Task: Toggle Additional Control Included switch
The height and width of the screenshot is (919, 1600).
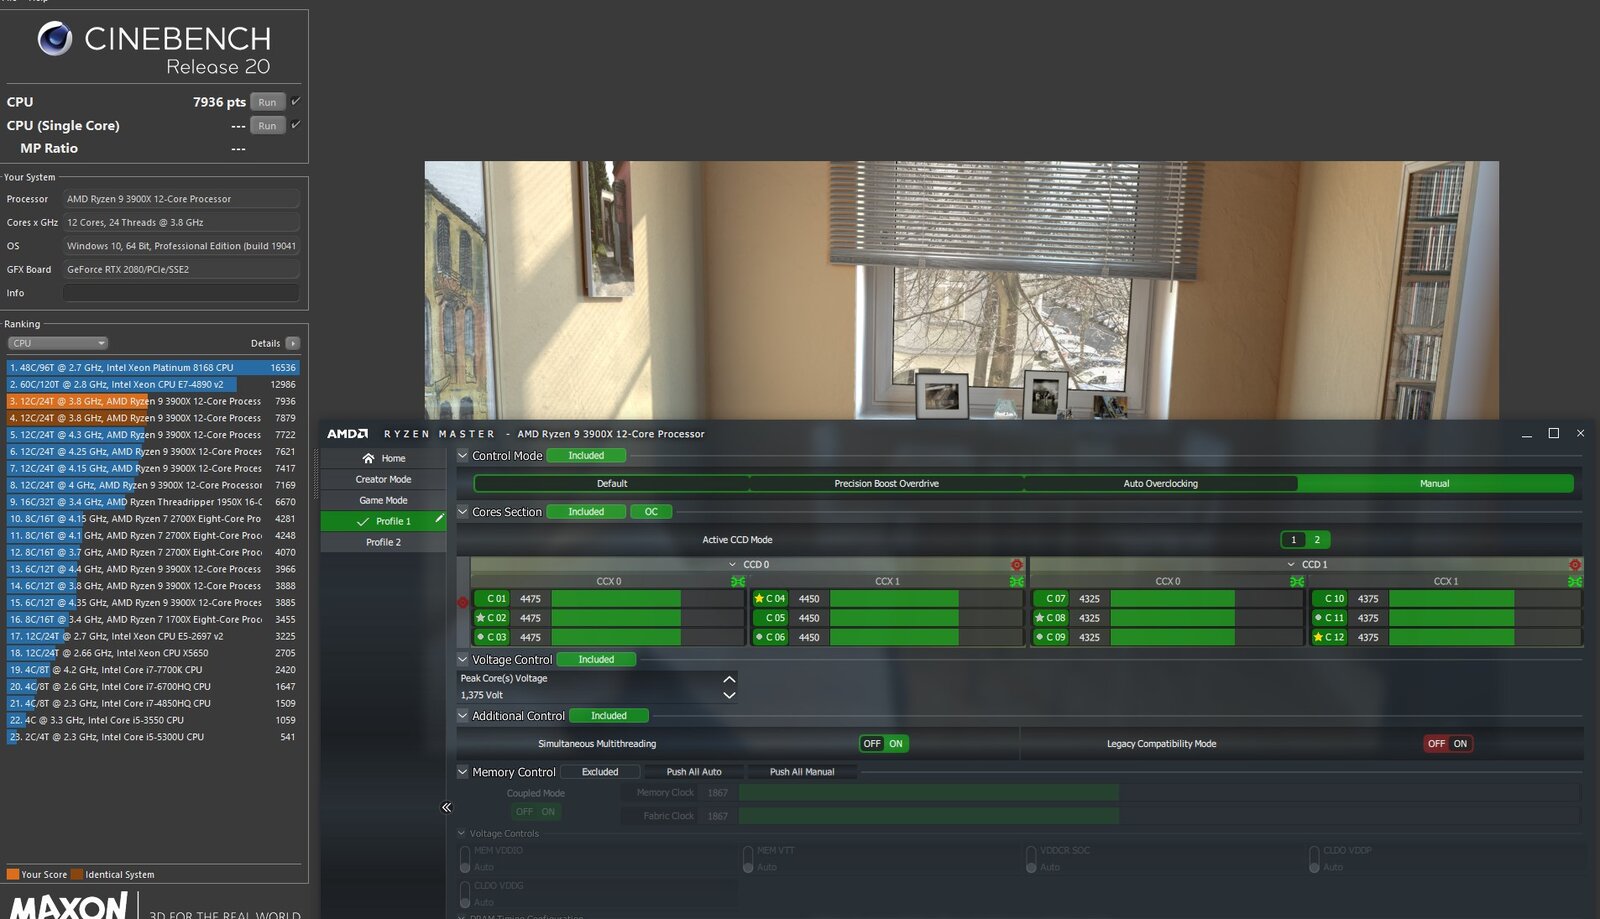Action: 609,715
